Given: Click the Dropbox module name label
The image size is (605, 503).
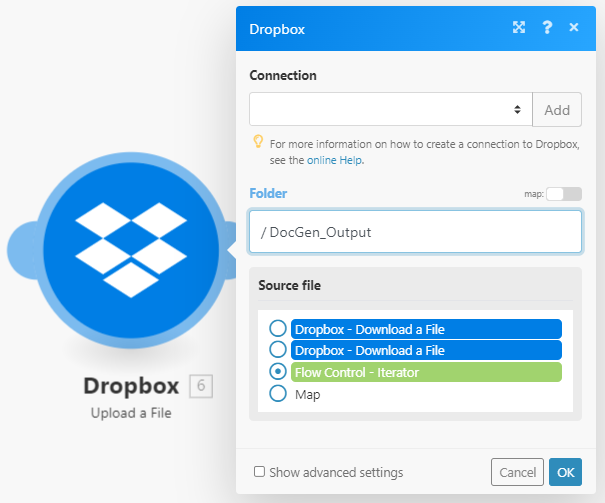Looking at the screenshot, I should (131, 386).
